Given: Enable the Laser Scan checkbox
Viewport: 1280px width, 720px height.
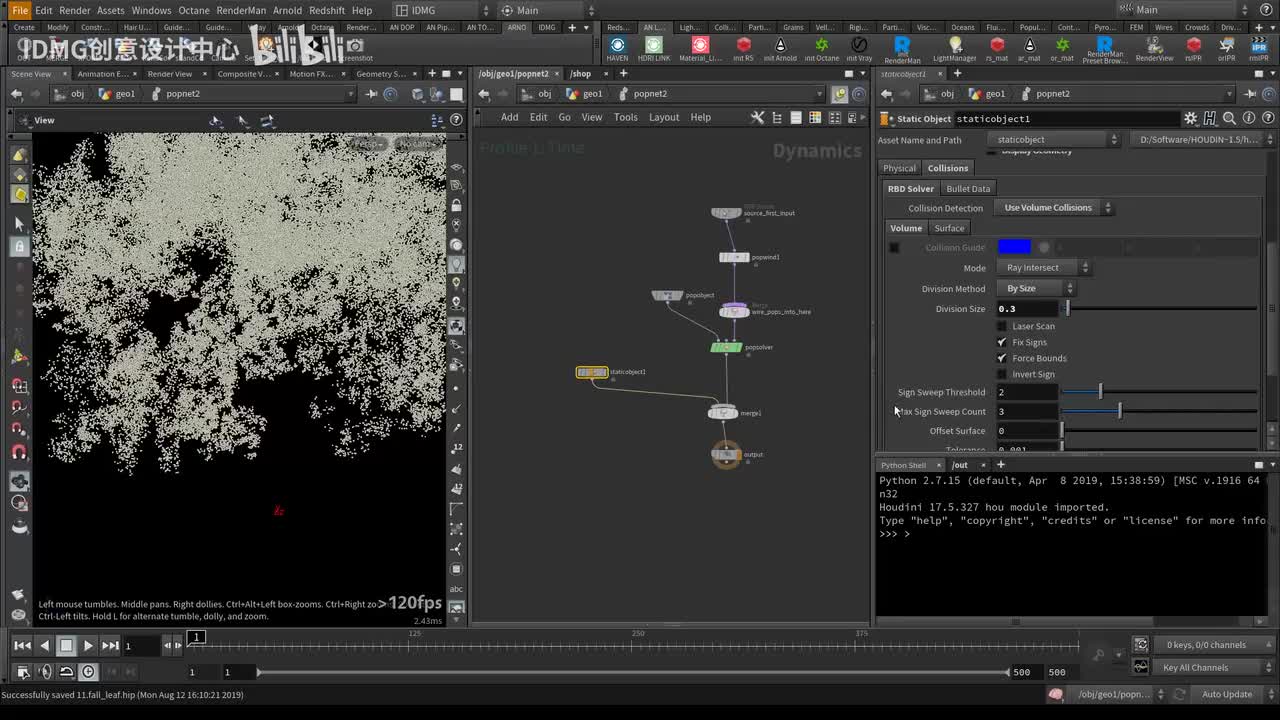Looking at the screenshot, I should (x=1002, y=326).
